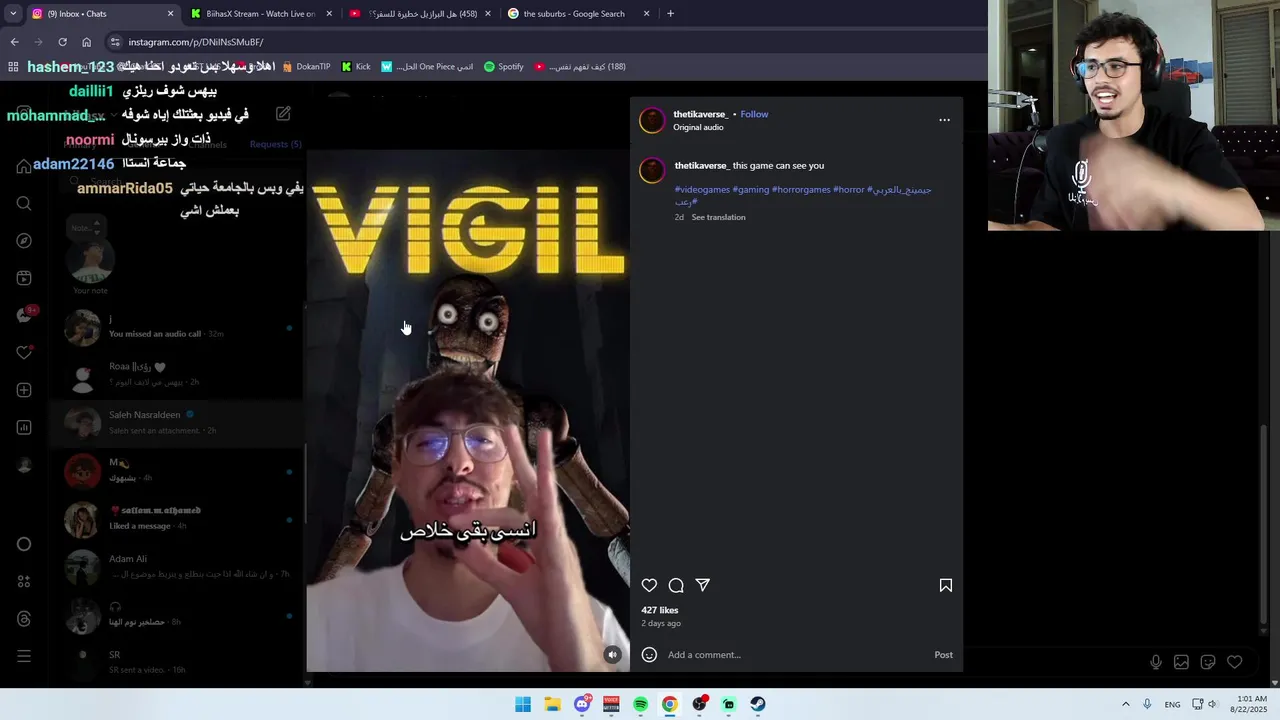Go back to previous page
This screenshot has width=1280, height=720.
click(x=14, y=42)
